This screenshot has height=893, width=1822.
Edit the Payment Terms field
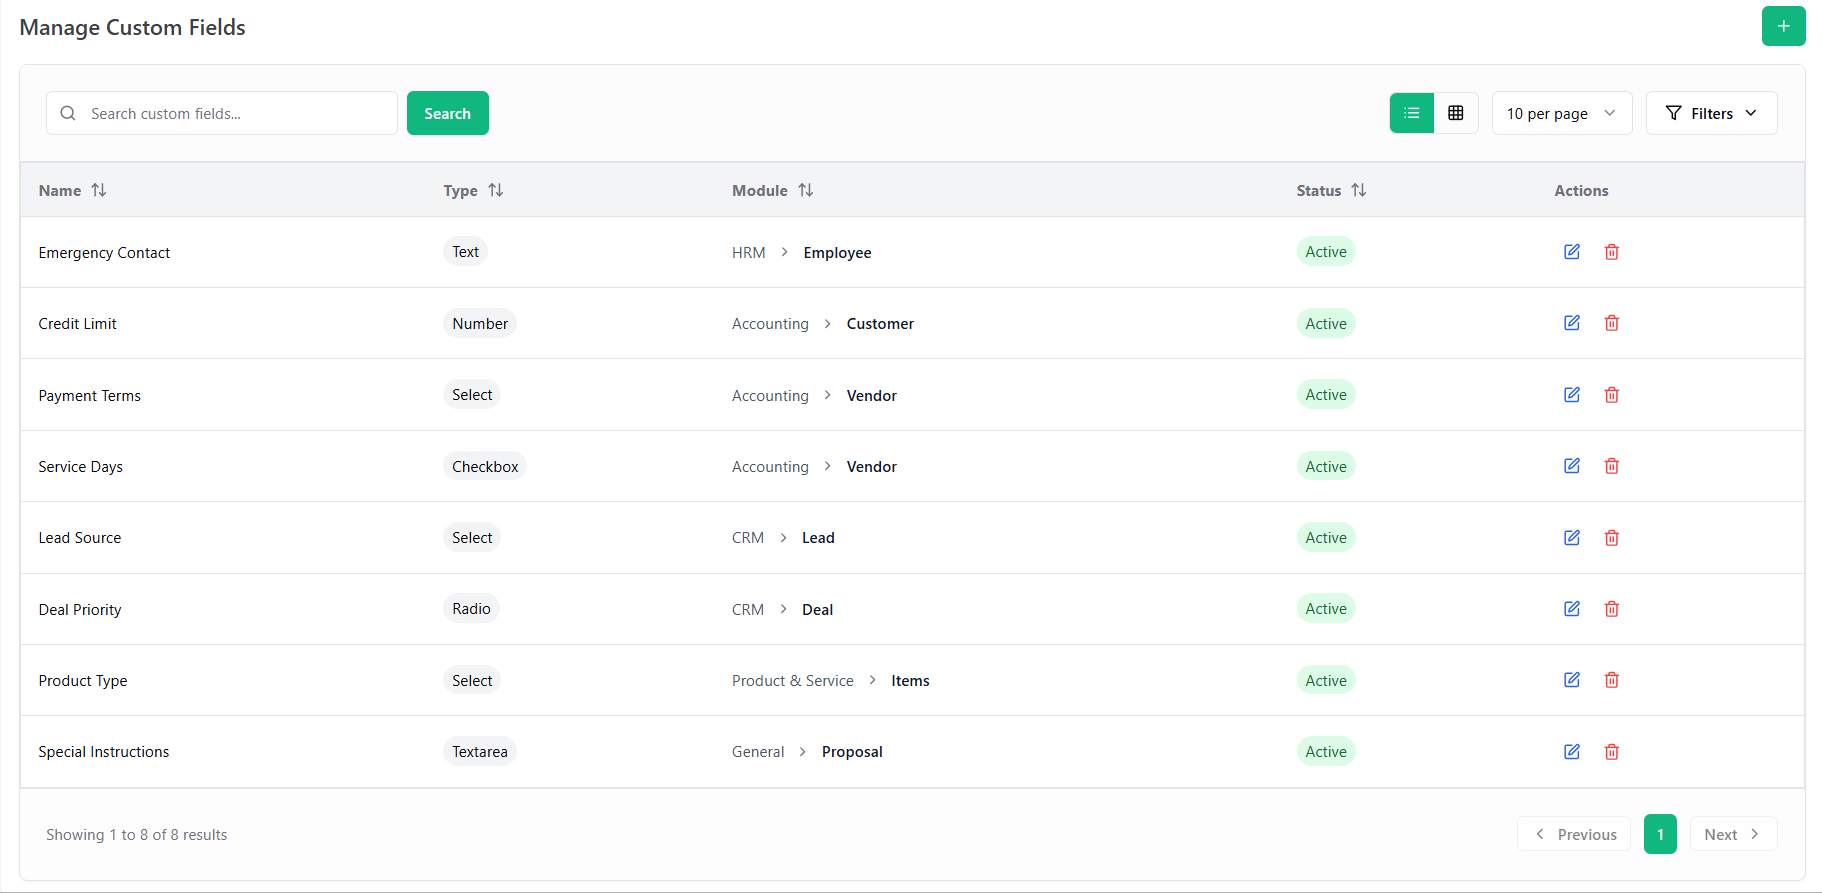(1572, 395)
